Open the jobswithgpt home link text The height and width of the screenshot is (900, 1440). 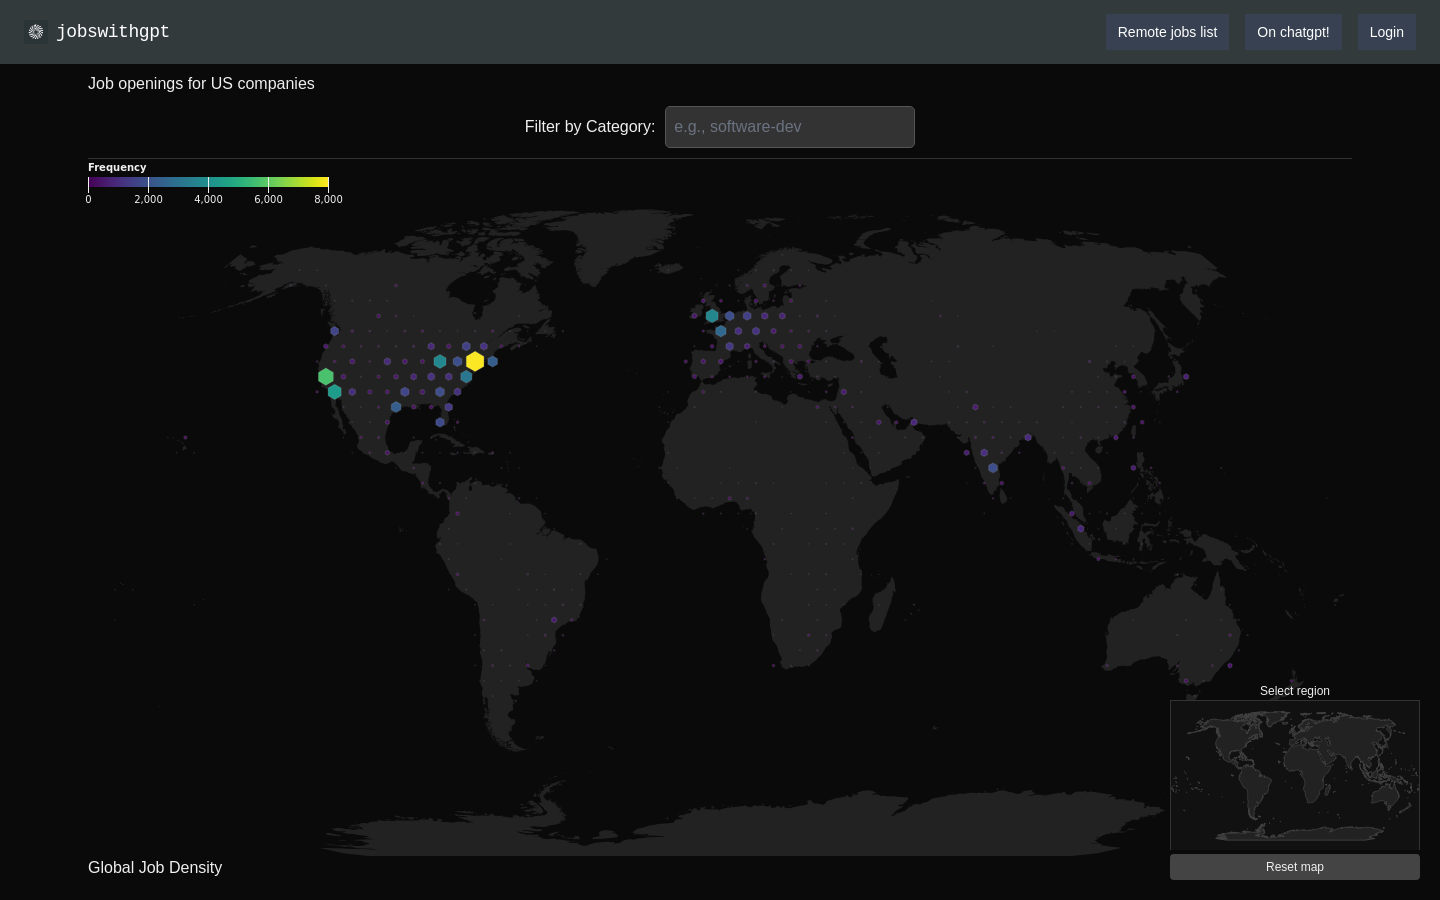[x=113, y=32]
